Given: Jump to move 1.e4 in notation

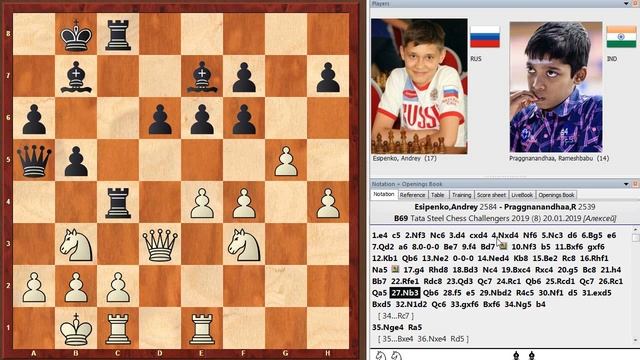Looking at the screenshot, I should (380, 236).
